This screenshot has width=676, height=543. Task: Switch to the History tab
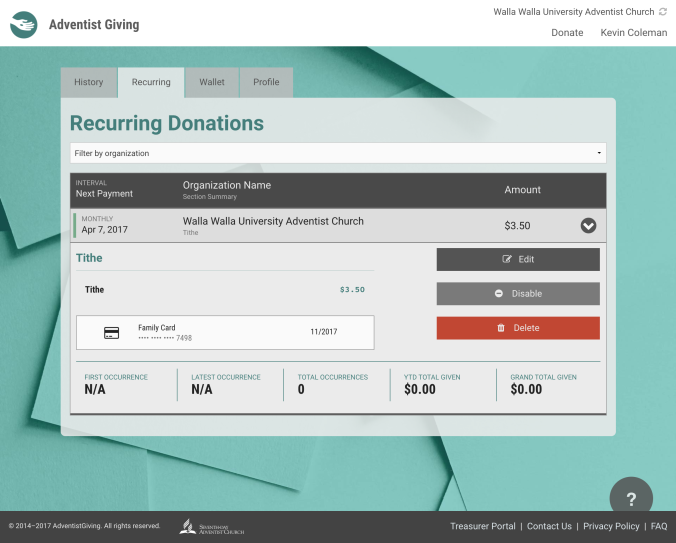coord(89,82)
